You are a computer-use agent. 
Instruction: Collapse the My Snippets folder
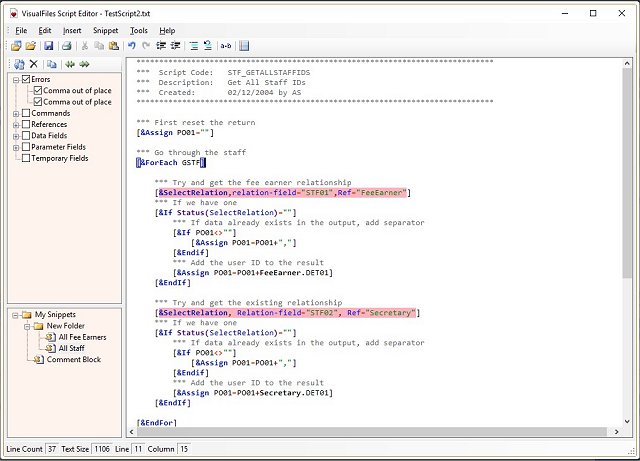coord(15,315)
